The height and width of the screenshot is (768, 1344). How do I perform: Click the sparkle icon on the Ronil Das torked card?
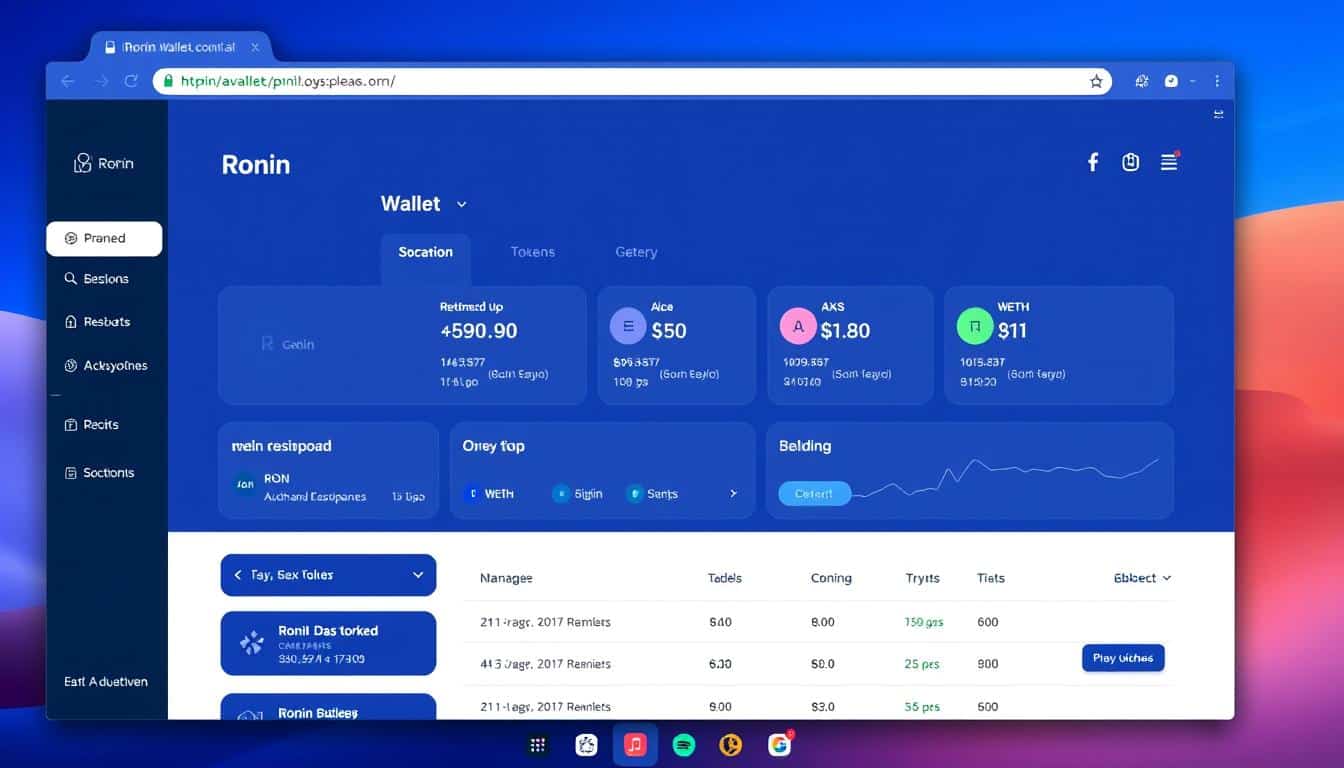click(252, 643)
